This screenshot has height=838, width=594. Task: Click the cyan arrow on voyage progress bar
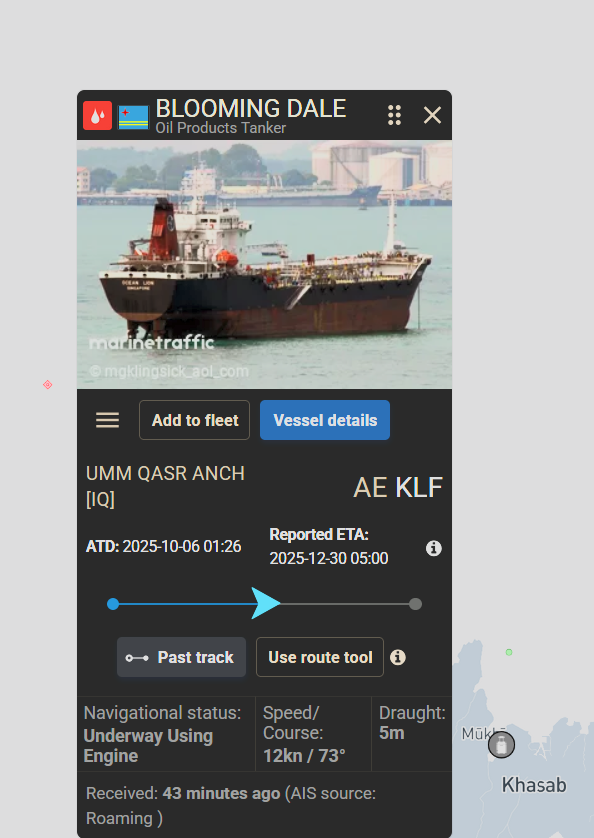click(x=265, y=603)
